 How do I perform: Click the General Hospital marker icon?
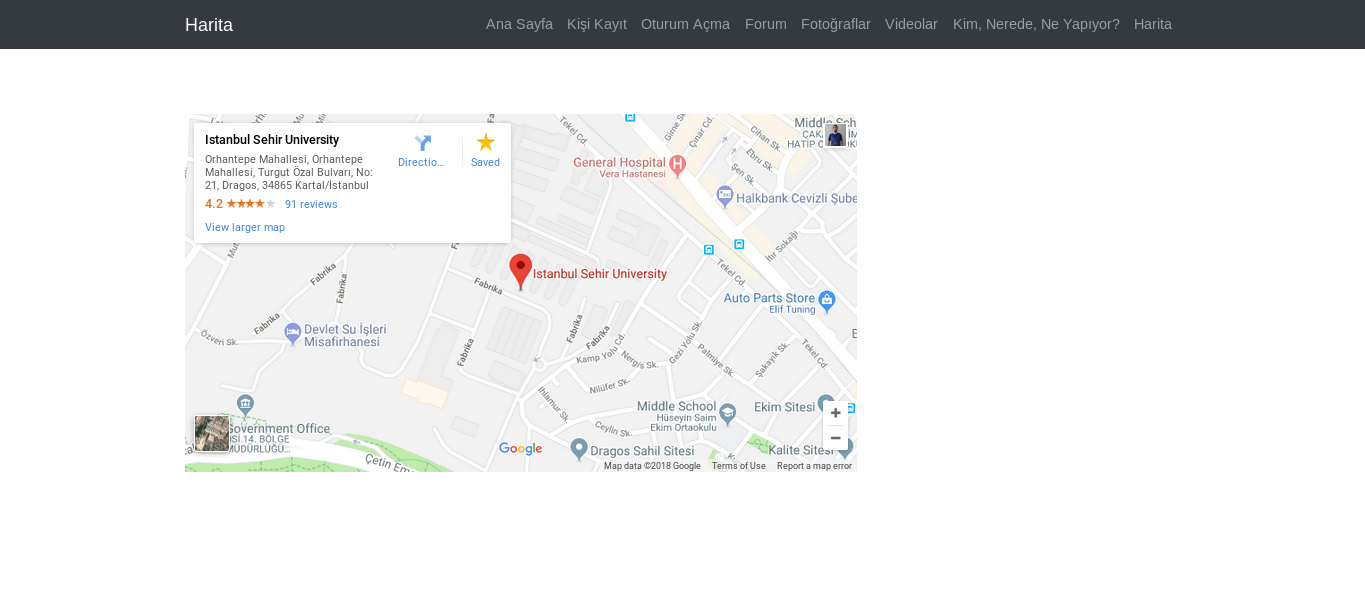677,165
